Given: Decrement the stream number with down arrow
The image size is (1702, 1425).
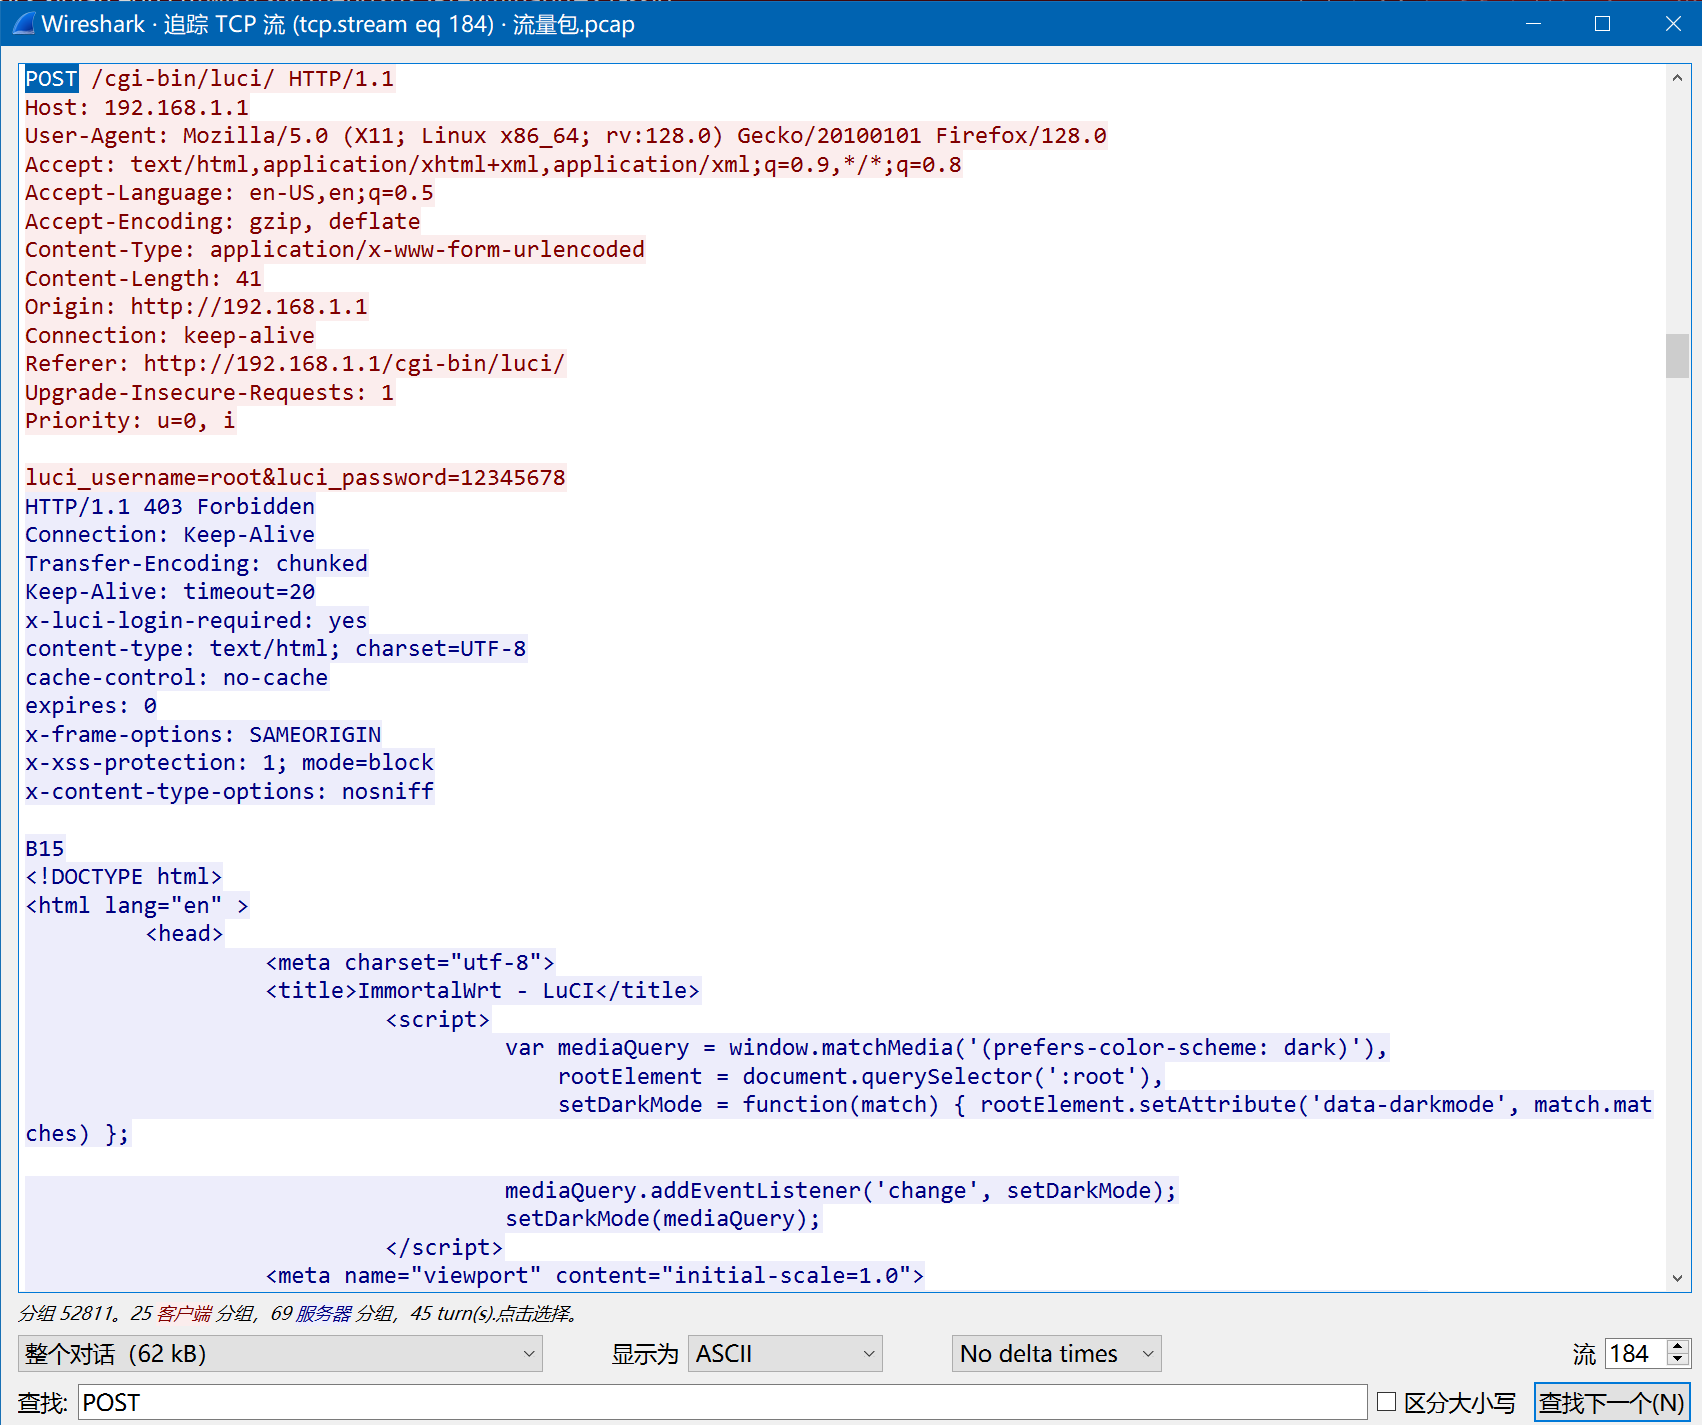Looking at the screenshot, I should 1678,1360.
